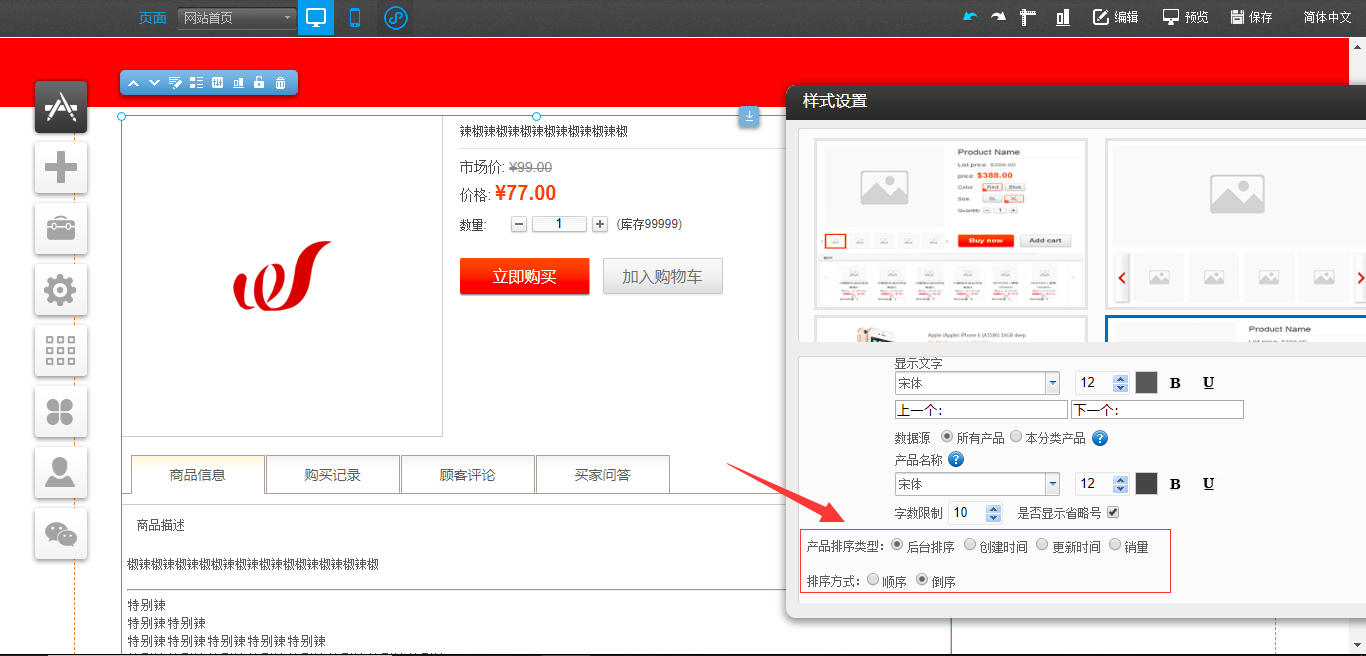The image size is (1366, 656).
Task: Click the gear settings icon in left sidebar
Action: click(x=61, y=291)
